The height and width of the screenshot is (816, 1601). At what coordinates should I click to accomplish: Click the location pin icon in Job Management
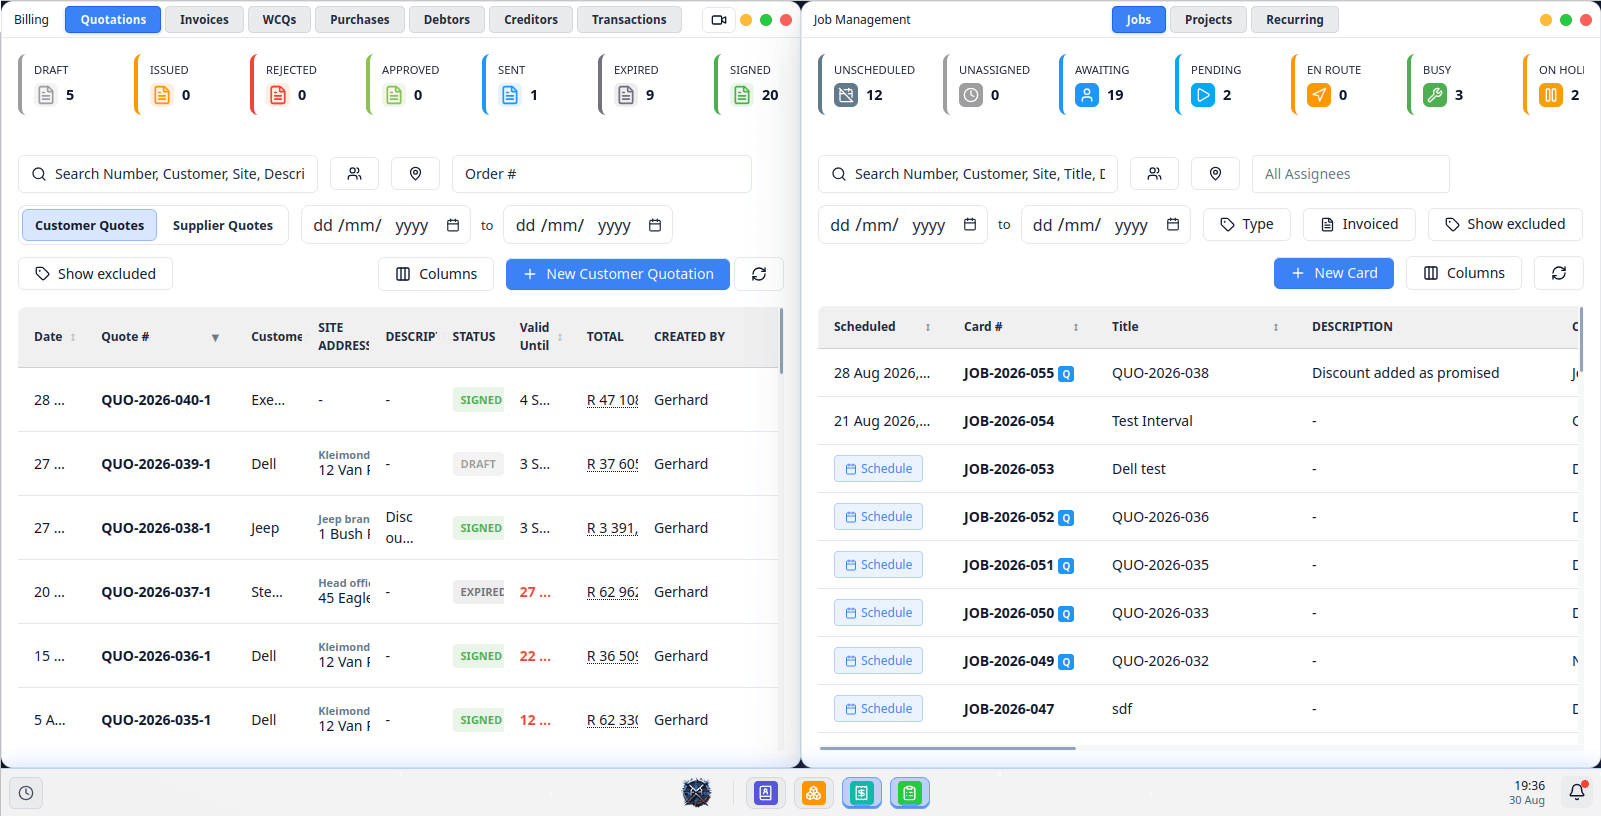pyautogui.click(x=1216, y=174)
